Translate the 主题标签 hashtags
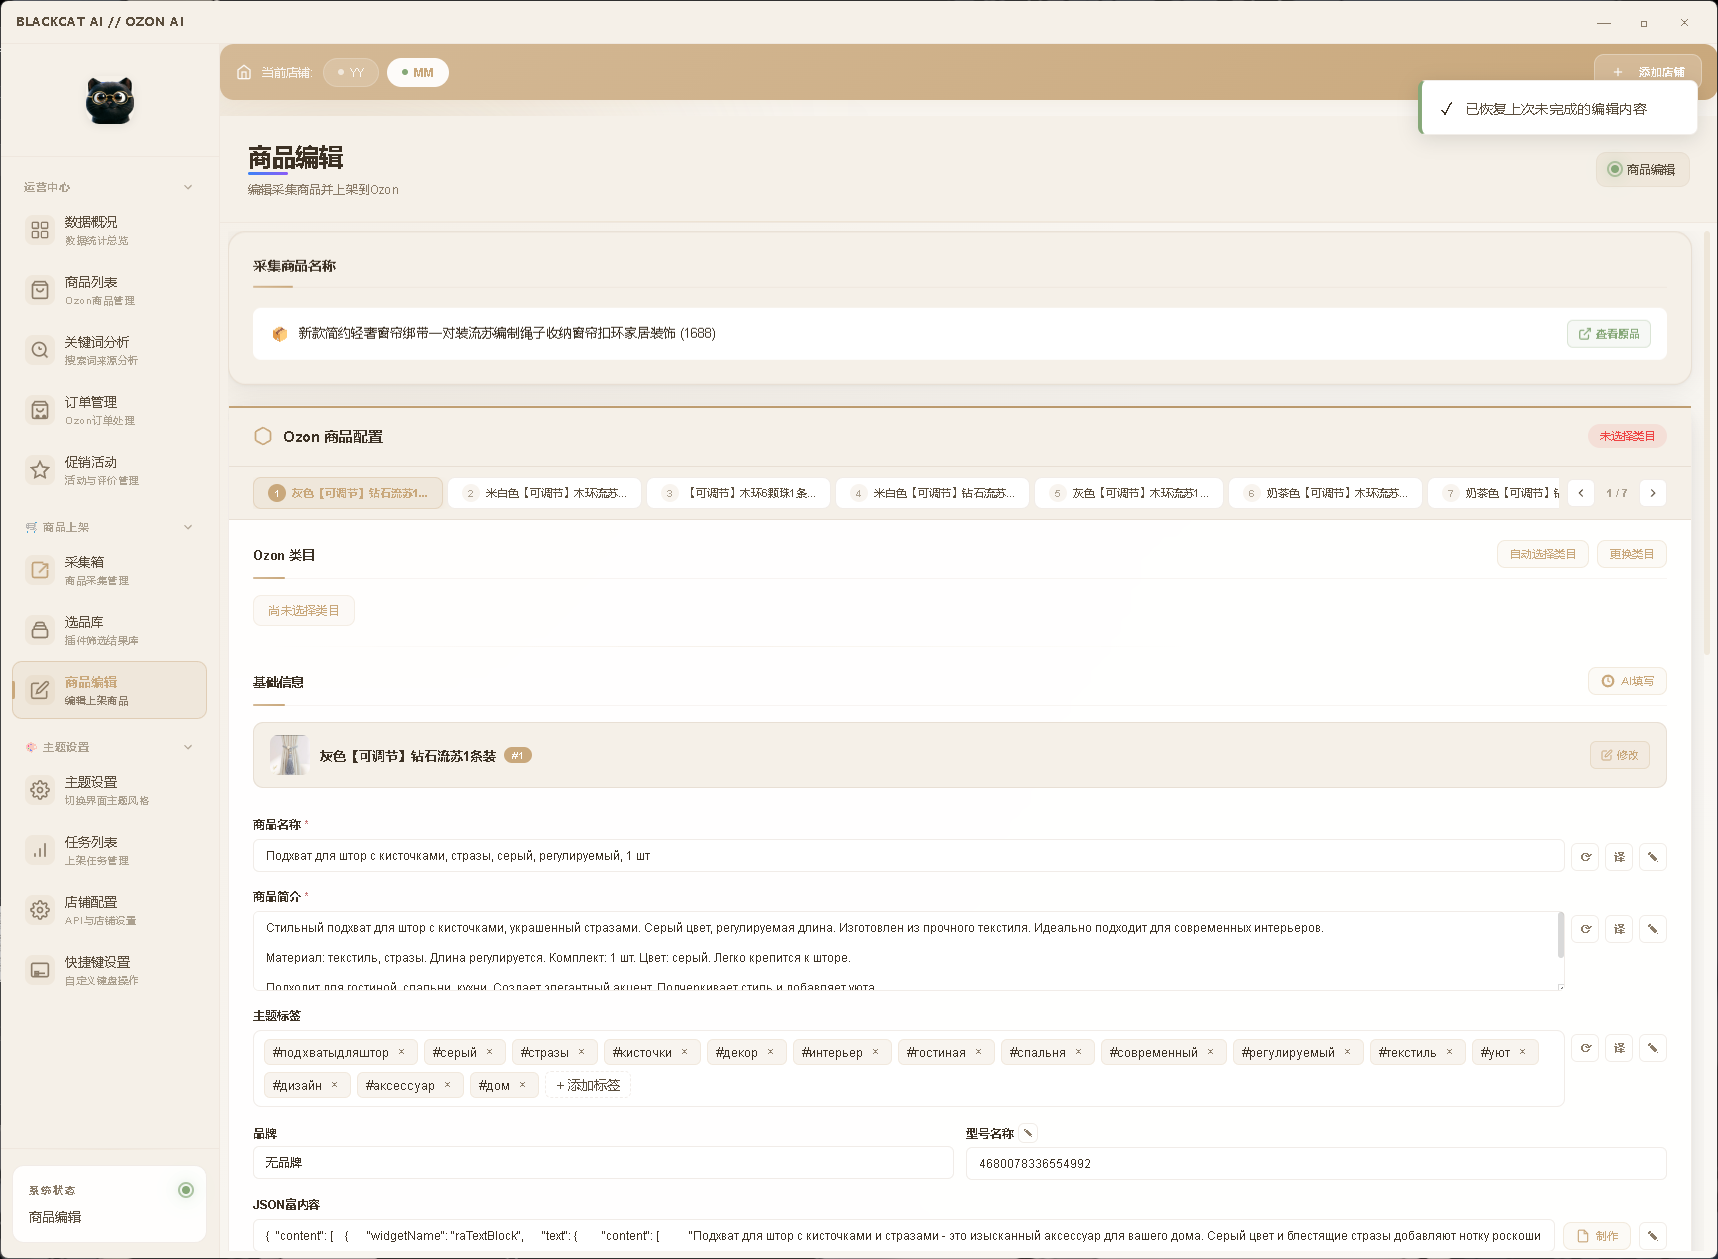Screen dimensions: 1718x1259 pos(1619,1048)
